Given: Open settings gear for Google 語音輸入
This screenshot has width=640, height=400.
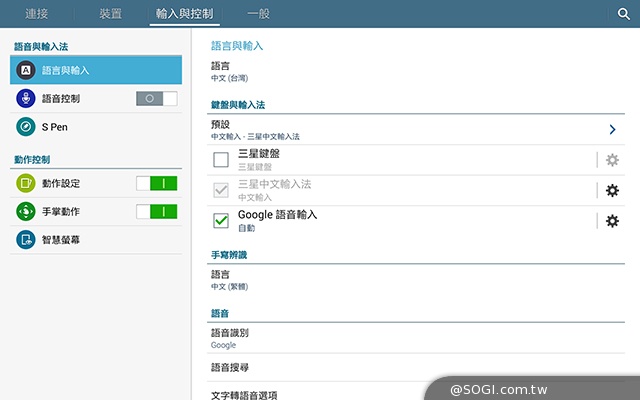Looking at the screenshot, I should (x=612, y=221).
